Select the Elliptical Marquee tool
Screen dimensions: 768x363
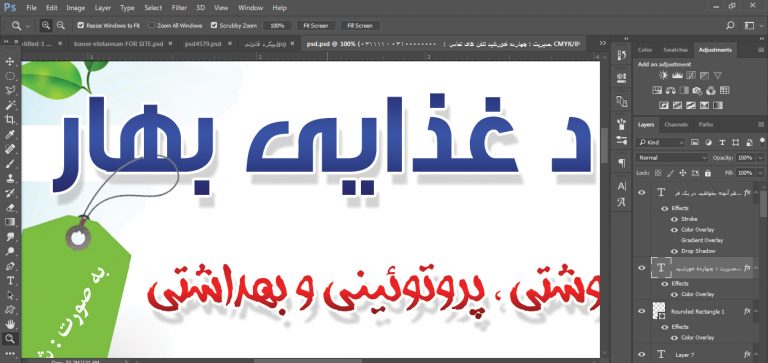point(10,76)
